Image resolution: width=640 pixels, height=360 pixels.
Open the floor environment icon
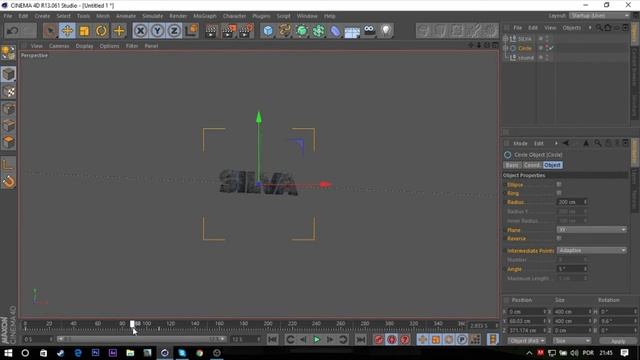pos(352,31)
